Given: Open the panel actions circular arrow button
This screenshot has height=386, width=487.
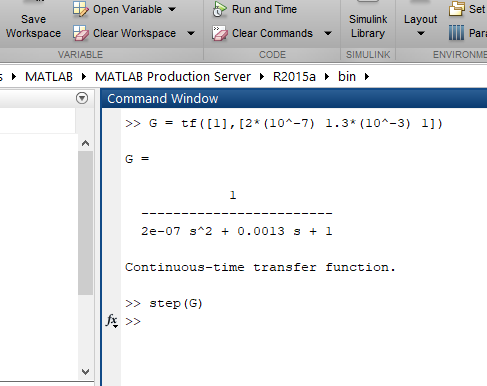Looking at the screenshot, I should click(x=82, y=98).
